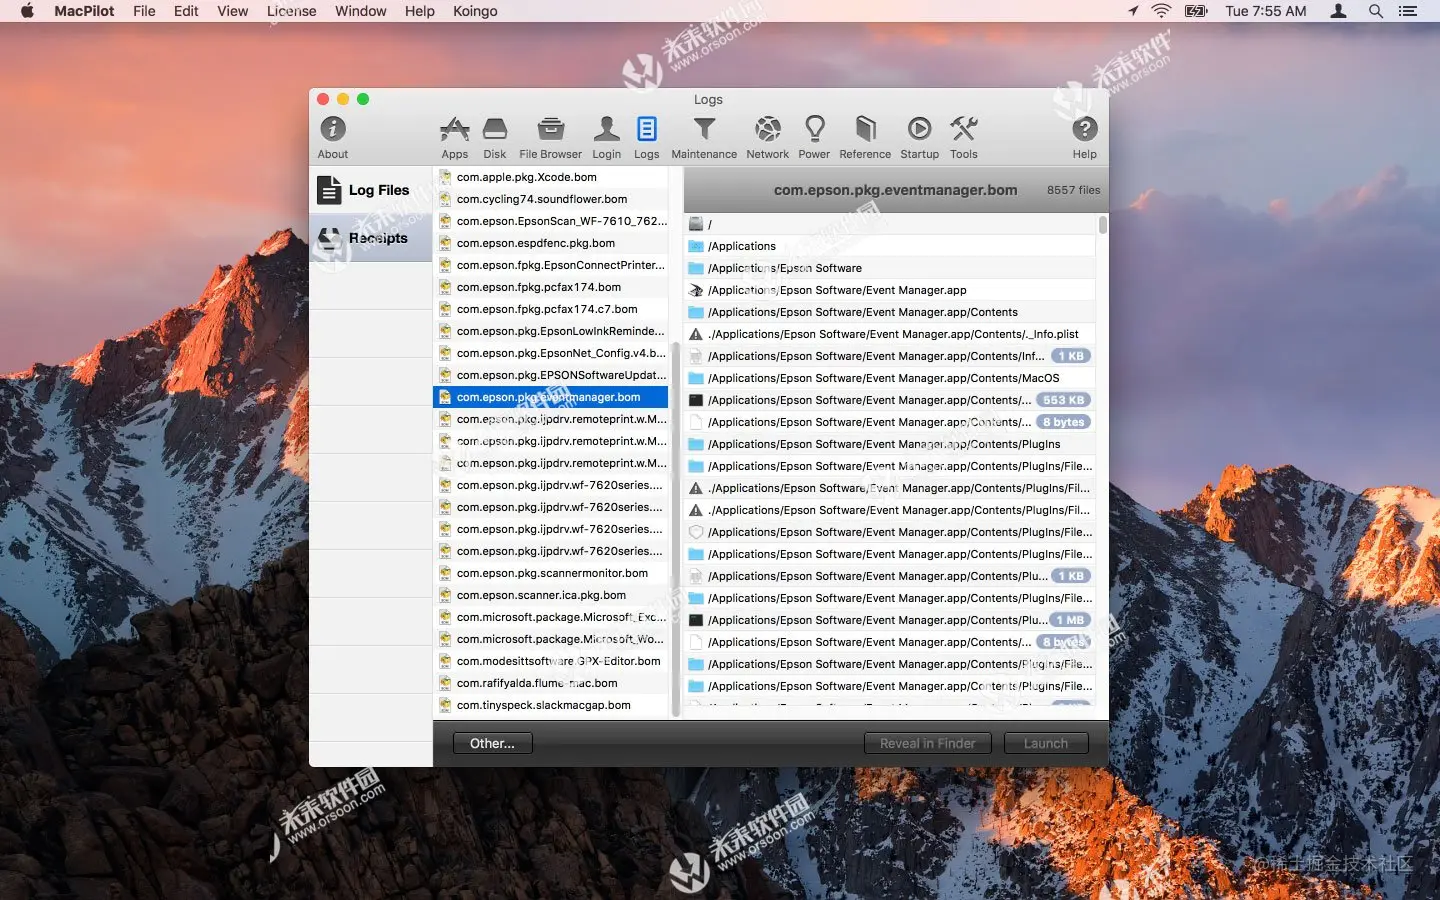Open the About toolbar icon
The image size is (1440, 900).
(333, 137)
